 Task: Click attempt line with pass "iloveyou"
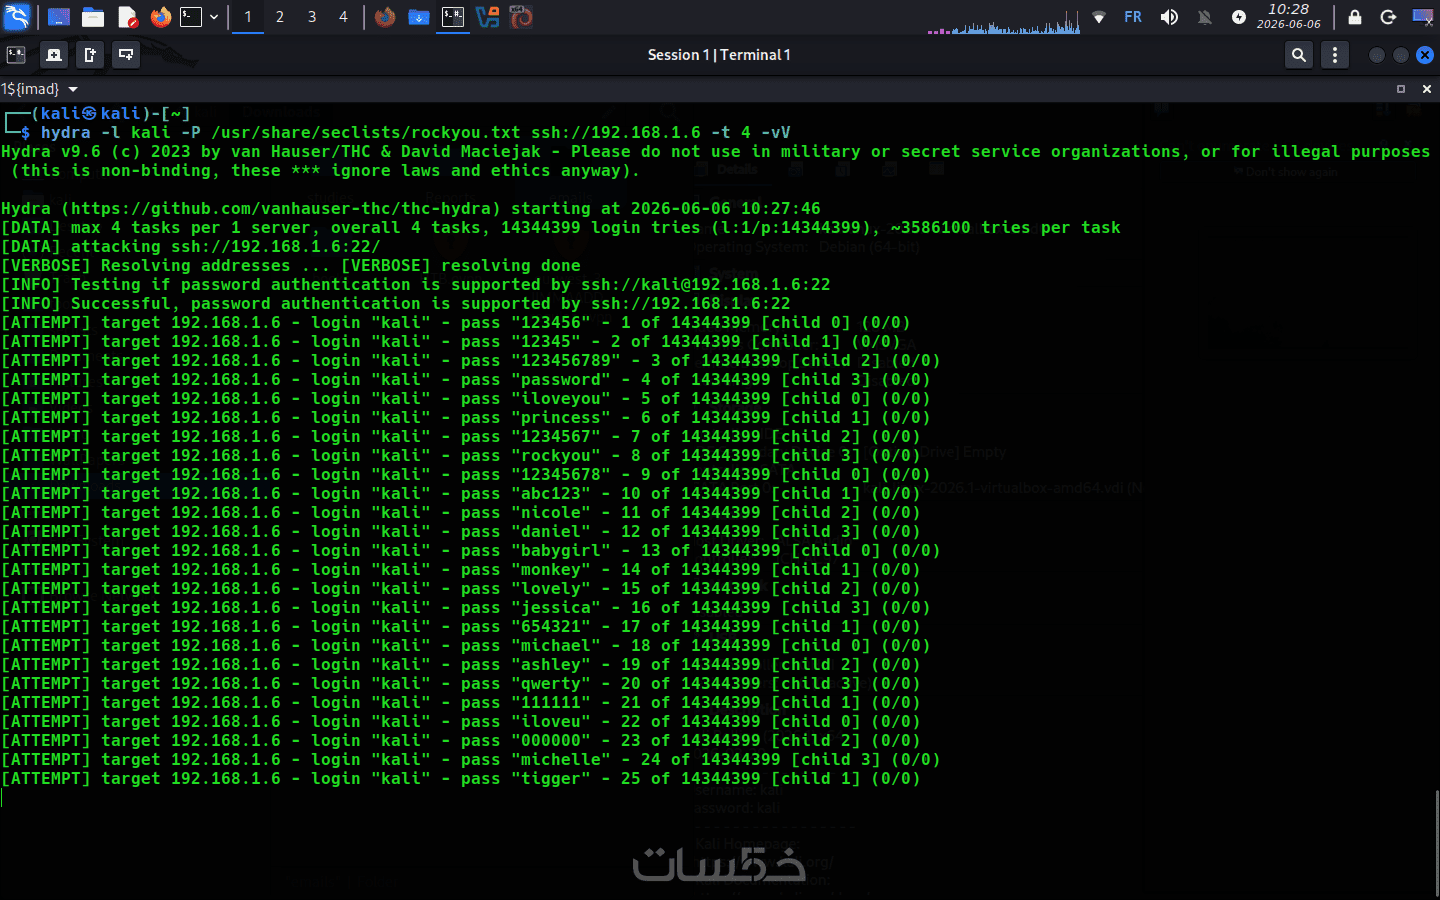[466, 399]
